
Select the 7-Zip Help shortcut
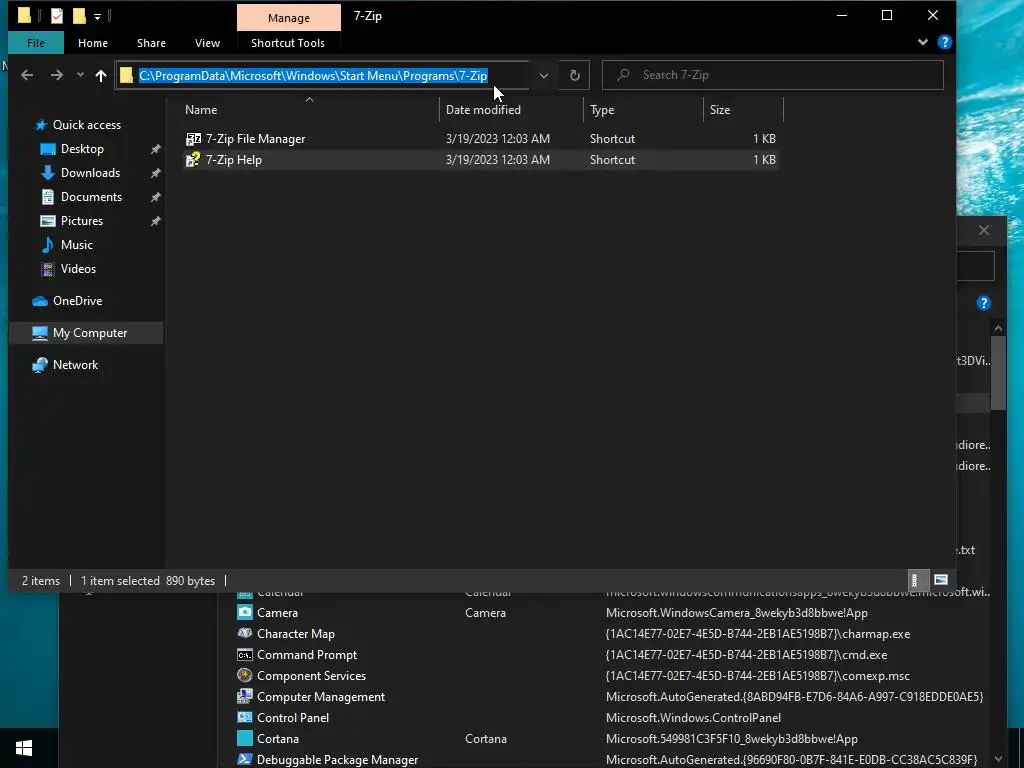click(x=480, y=159)
